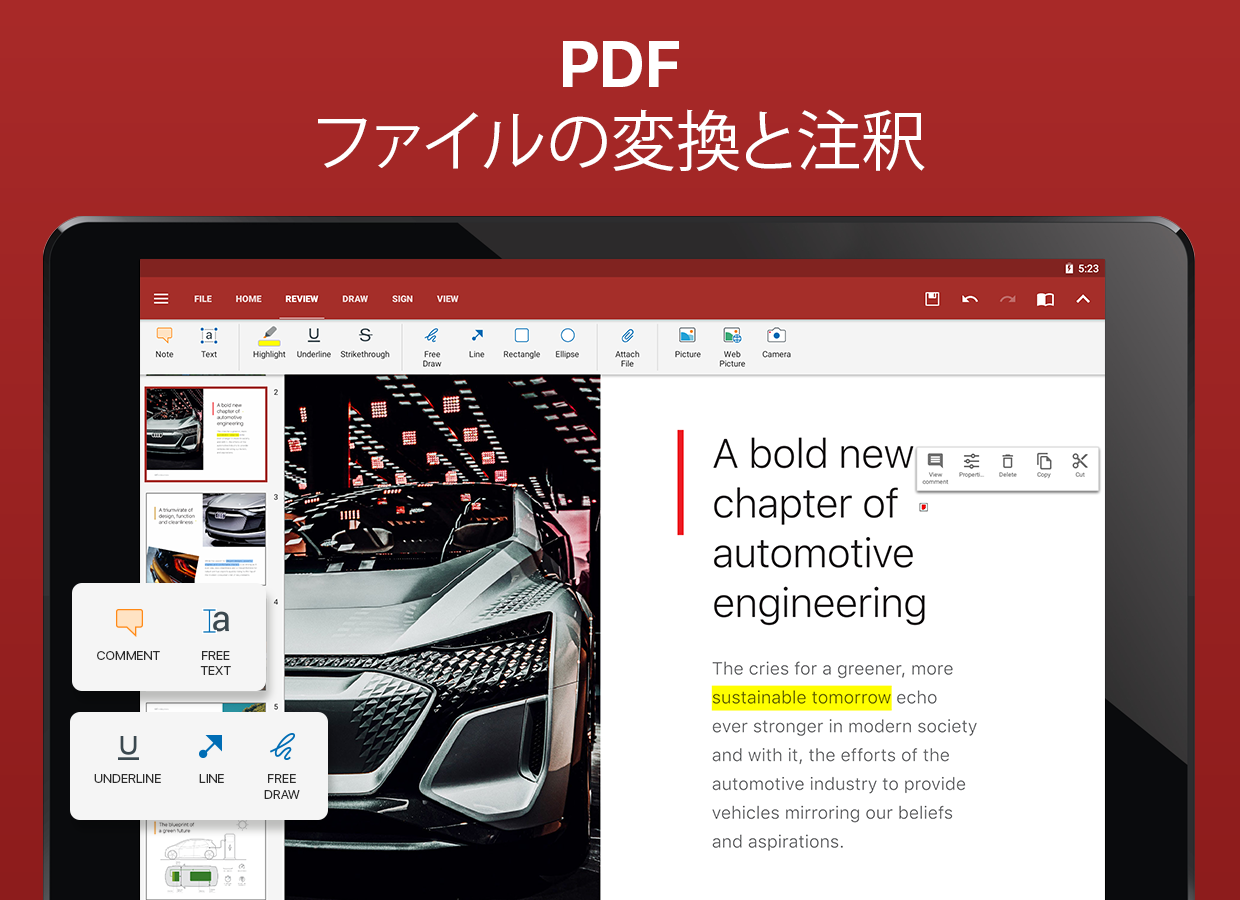This screenshot has height=900, width=1240.
Task: Switch to the DRAW tab
Action: click(355, 299)
